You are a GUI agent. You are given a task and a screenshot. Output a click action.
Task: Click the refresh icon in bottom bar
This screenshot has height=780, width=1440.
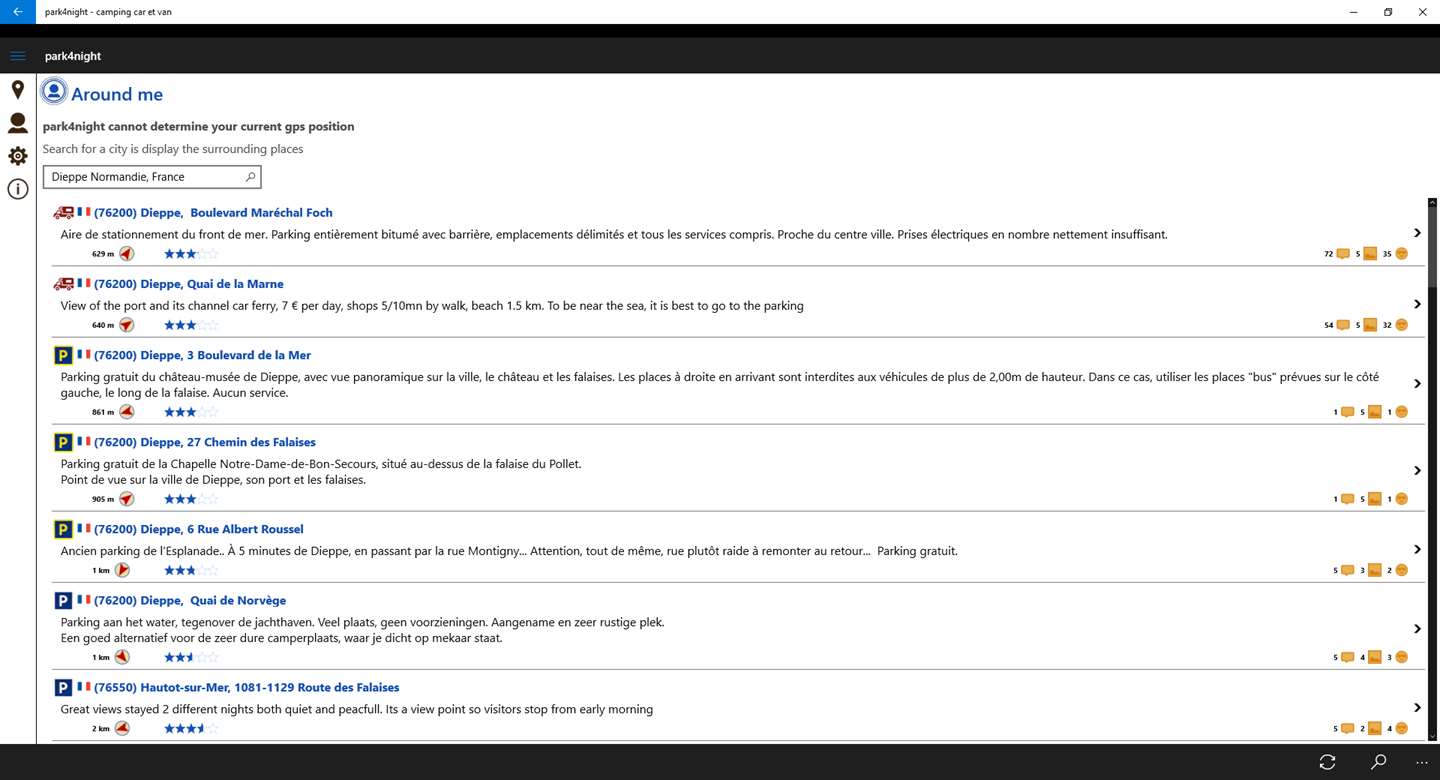(x=1327, y=762)
